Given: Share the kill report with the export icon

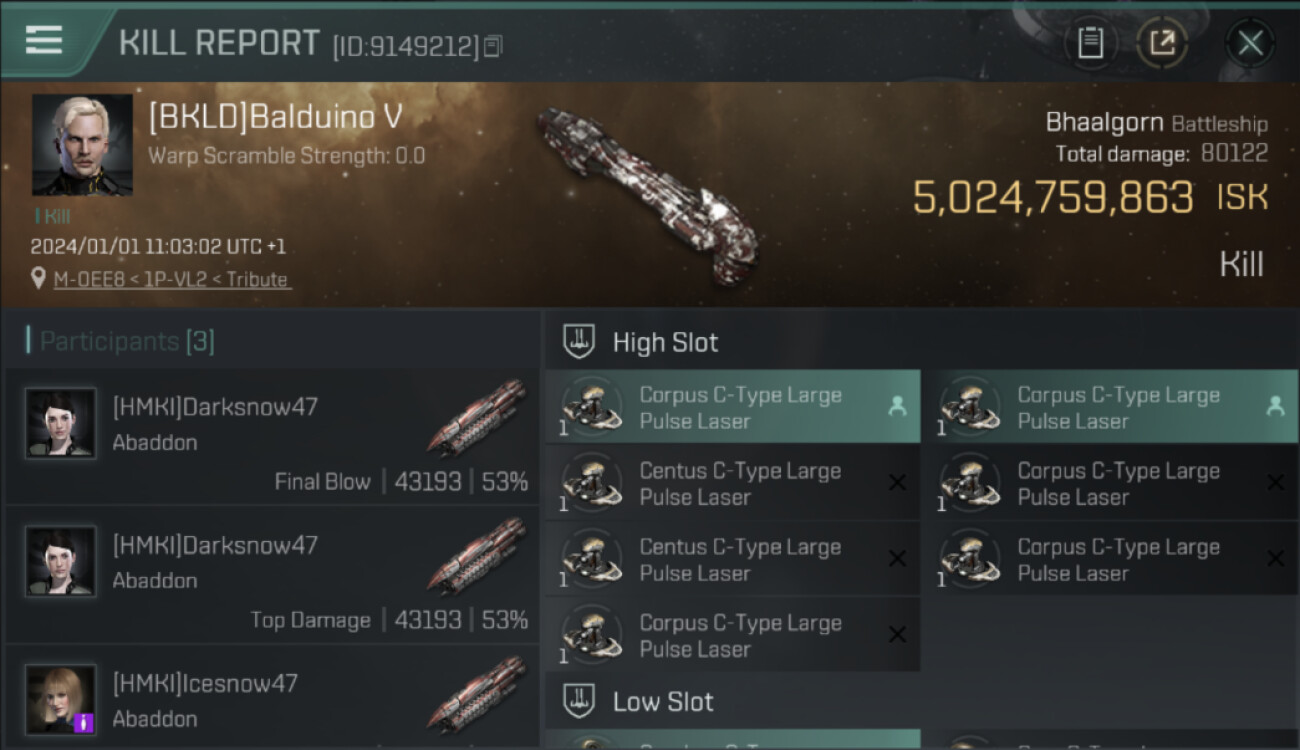Looking at the screenshot, I should (x=1162, y=43).
